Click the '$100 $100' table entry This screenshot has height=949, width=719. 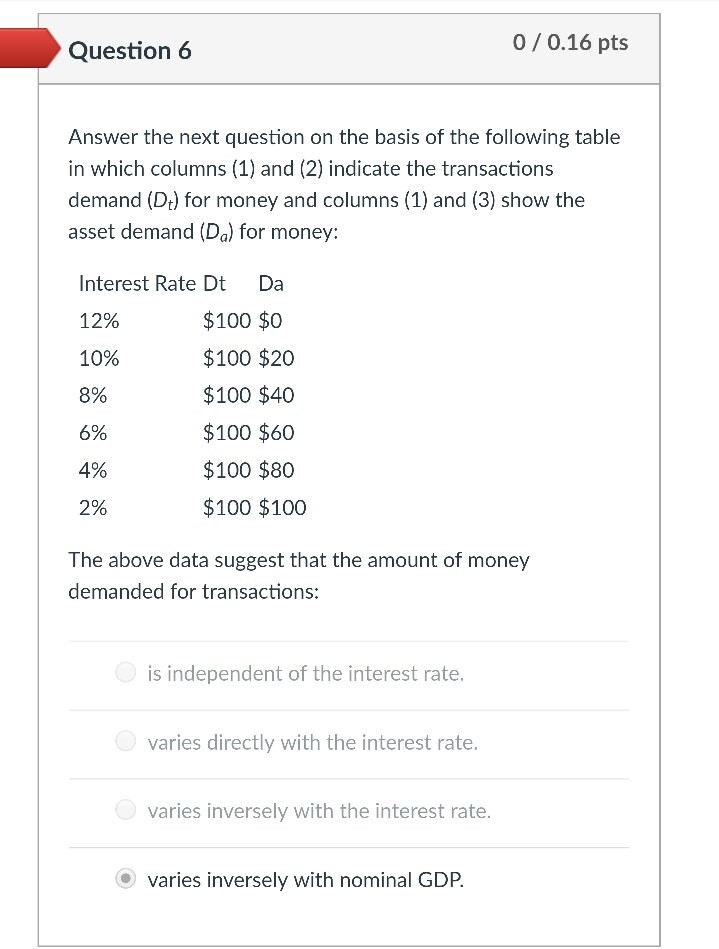click(254, 507)
